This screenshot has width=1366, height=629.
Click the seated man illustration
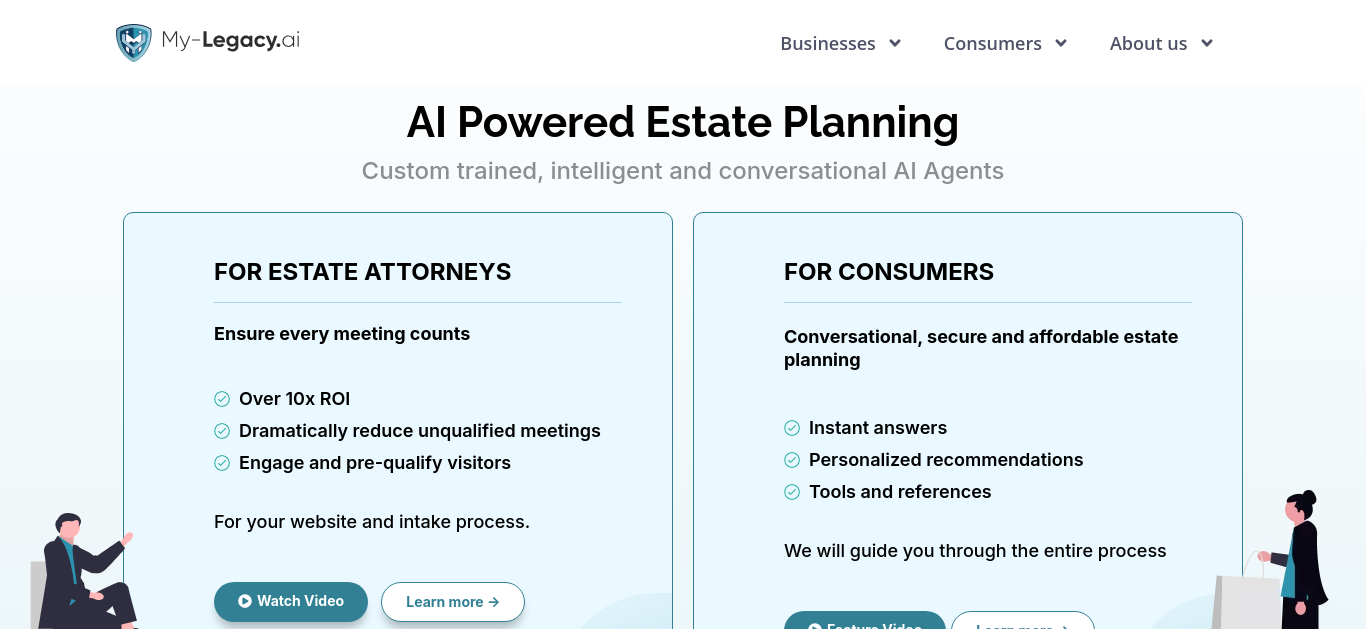pos(84,571)
